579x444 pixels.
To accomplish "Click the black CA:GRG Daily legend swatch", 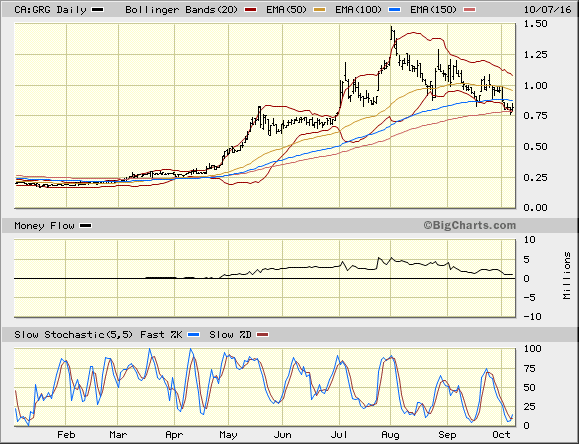I will click(x=97, y=10).
